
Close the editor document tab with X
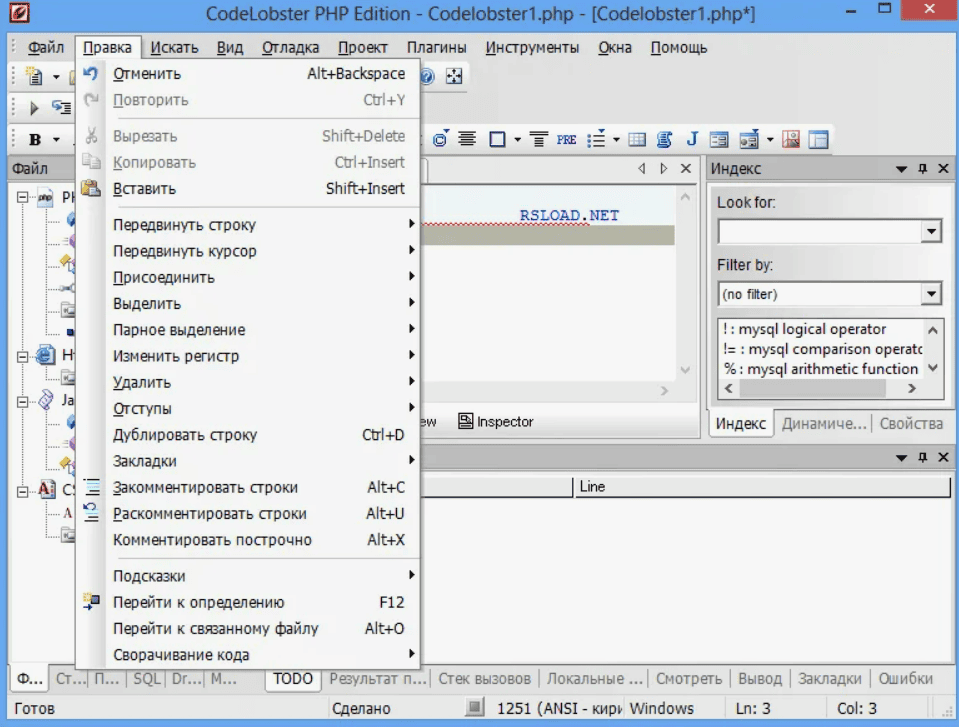point(686,168)
